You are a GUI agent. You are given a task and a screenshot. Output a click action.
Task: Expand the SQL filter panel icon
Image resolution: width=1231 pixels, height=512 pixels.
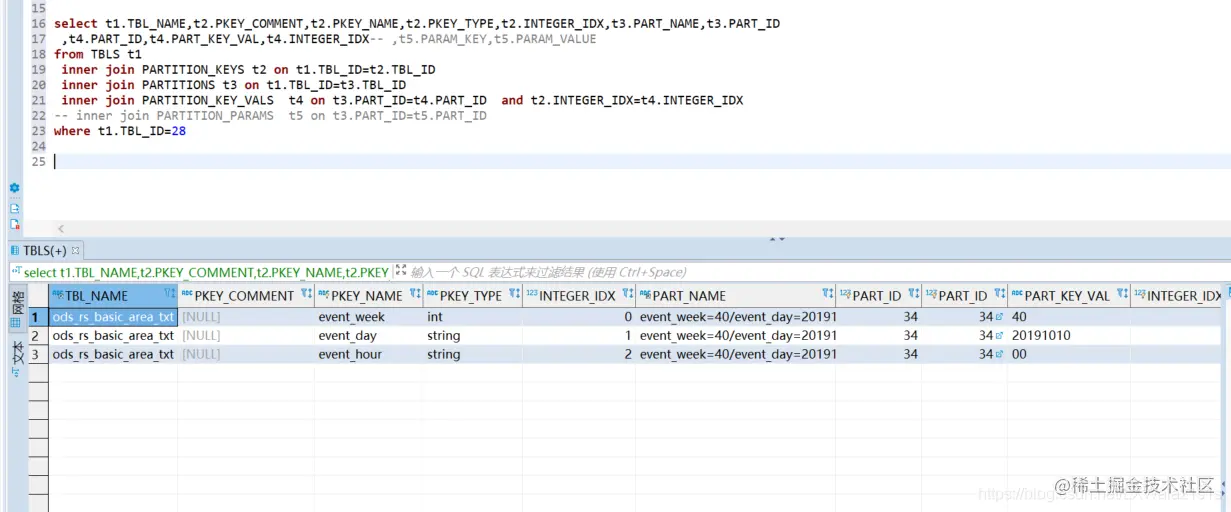tap(400, 271)
